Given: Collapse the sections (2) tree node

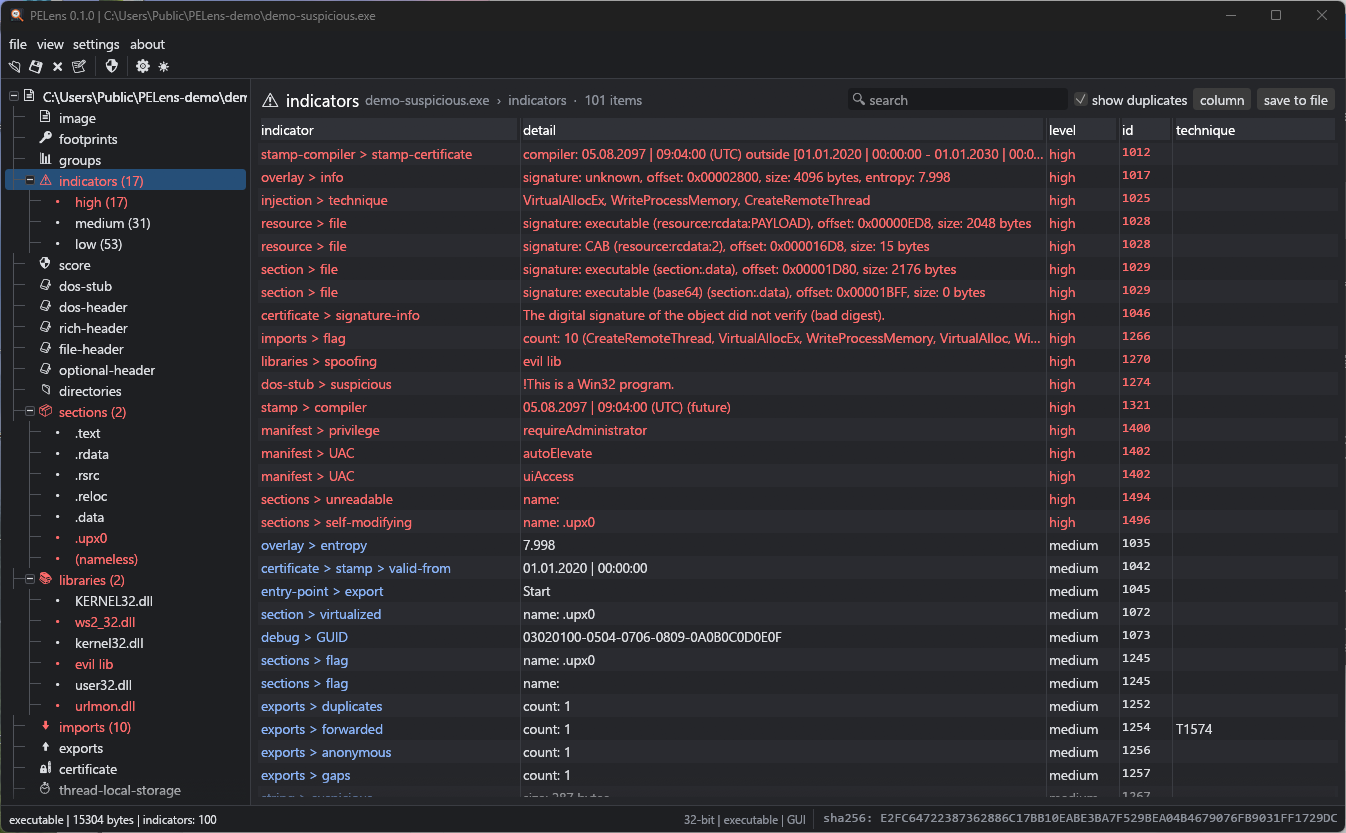Looking at the screenshot, I should click(30, 411).
